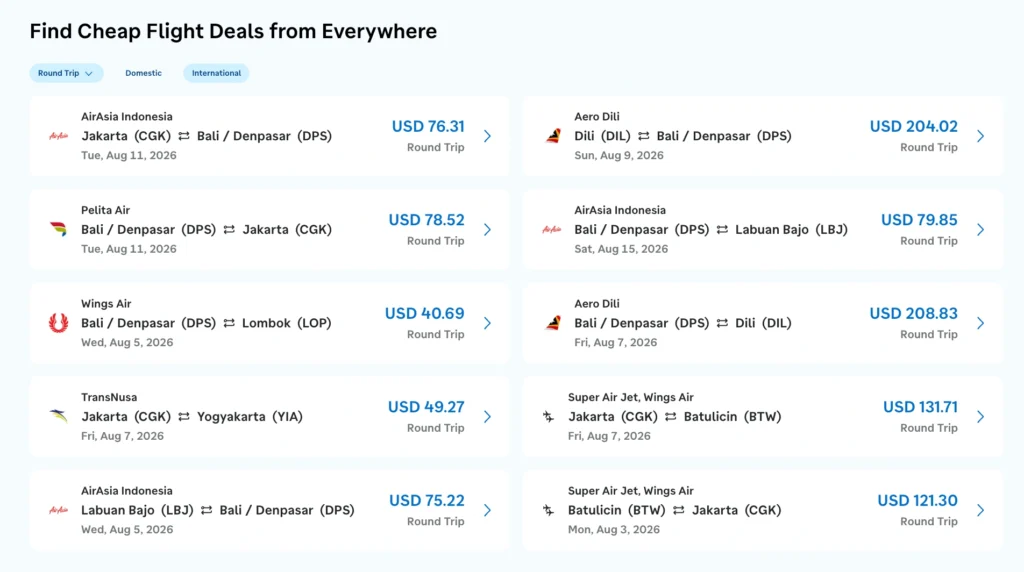
Task: Open chevron for USD 204.02 deal
Action: pos(980,136)
